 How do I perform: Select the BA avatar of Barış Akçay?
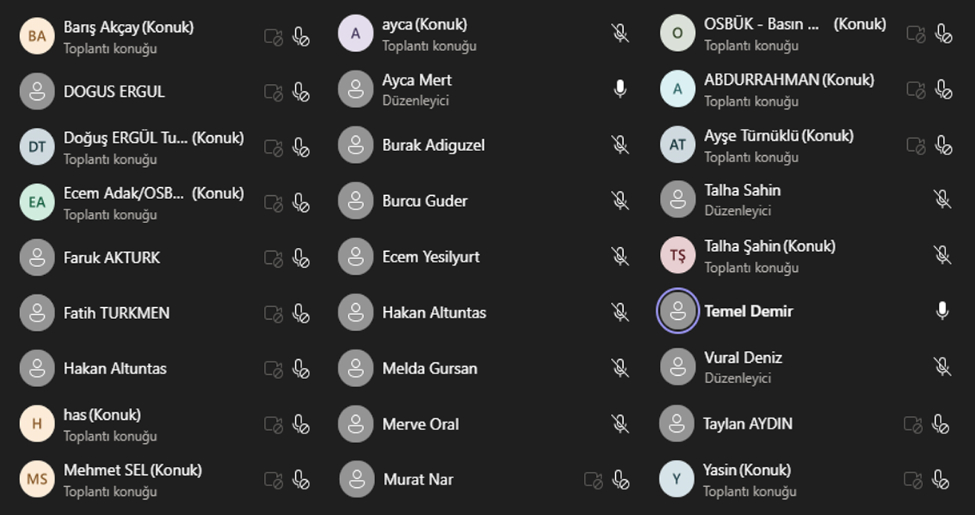pos(37,36)
